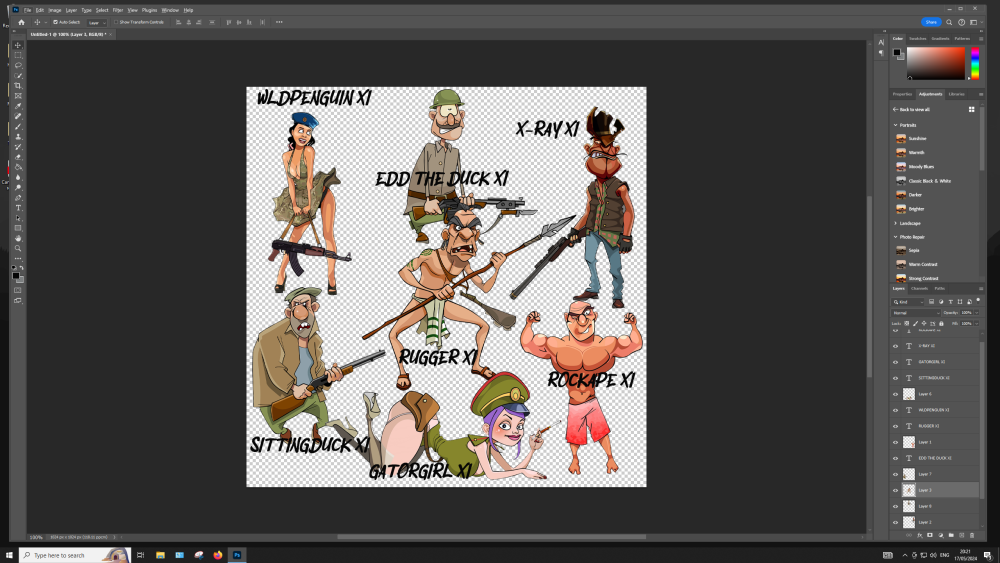
Task: Toggle visibility of the RUGGER XI layer
Action: (x=895, y=426)
